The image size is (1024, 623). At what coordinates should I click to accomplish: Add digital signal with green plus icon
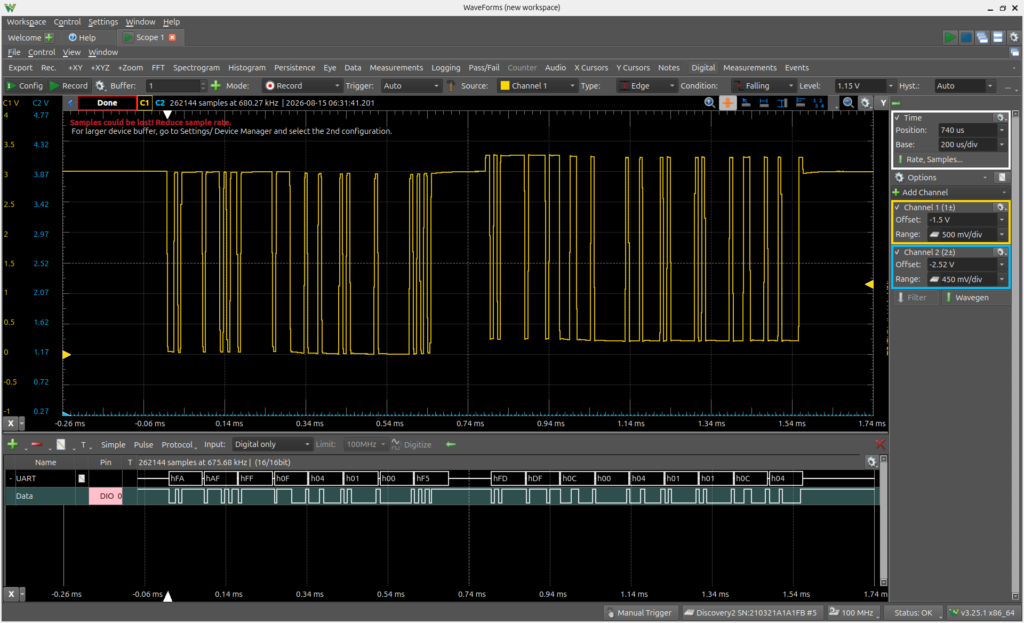[12, 444]
